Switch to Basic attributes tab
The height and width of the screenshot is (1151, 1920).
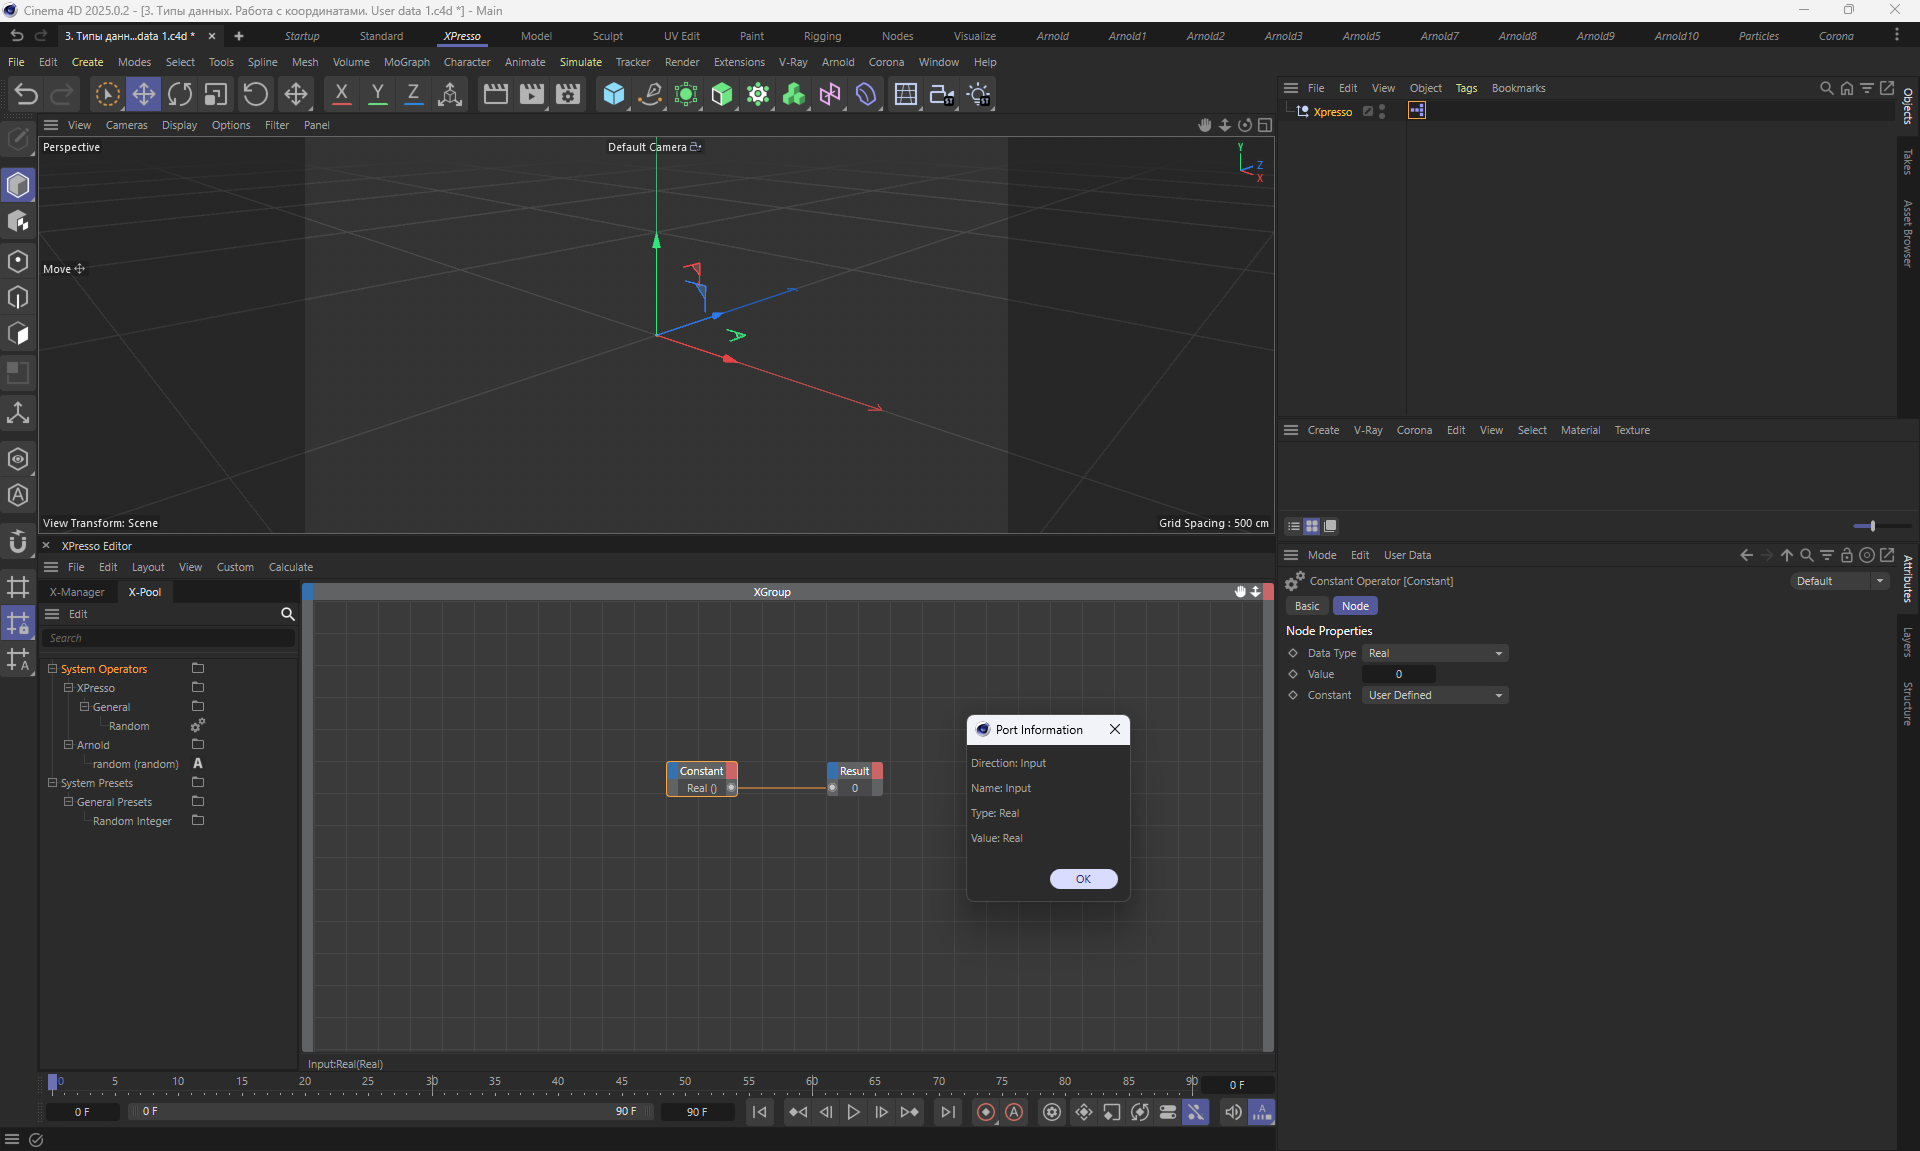pyautogui.click(x=1307, y=606)
